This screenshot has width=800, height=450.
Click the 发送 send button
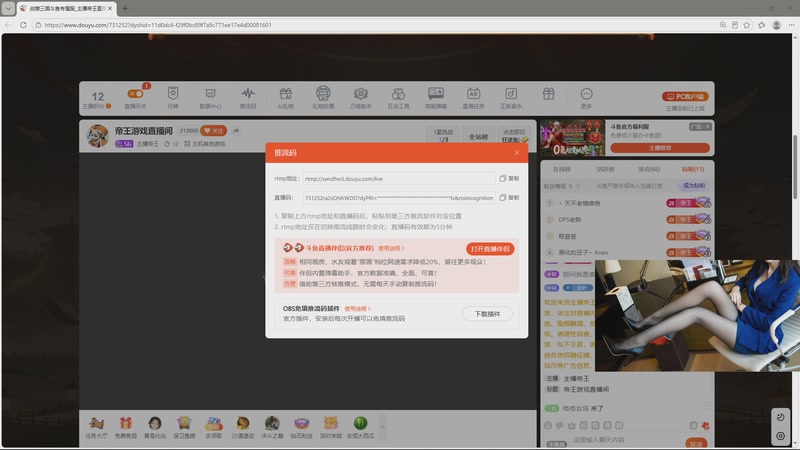(696, 443)
